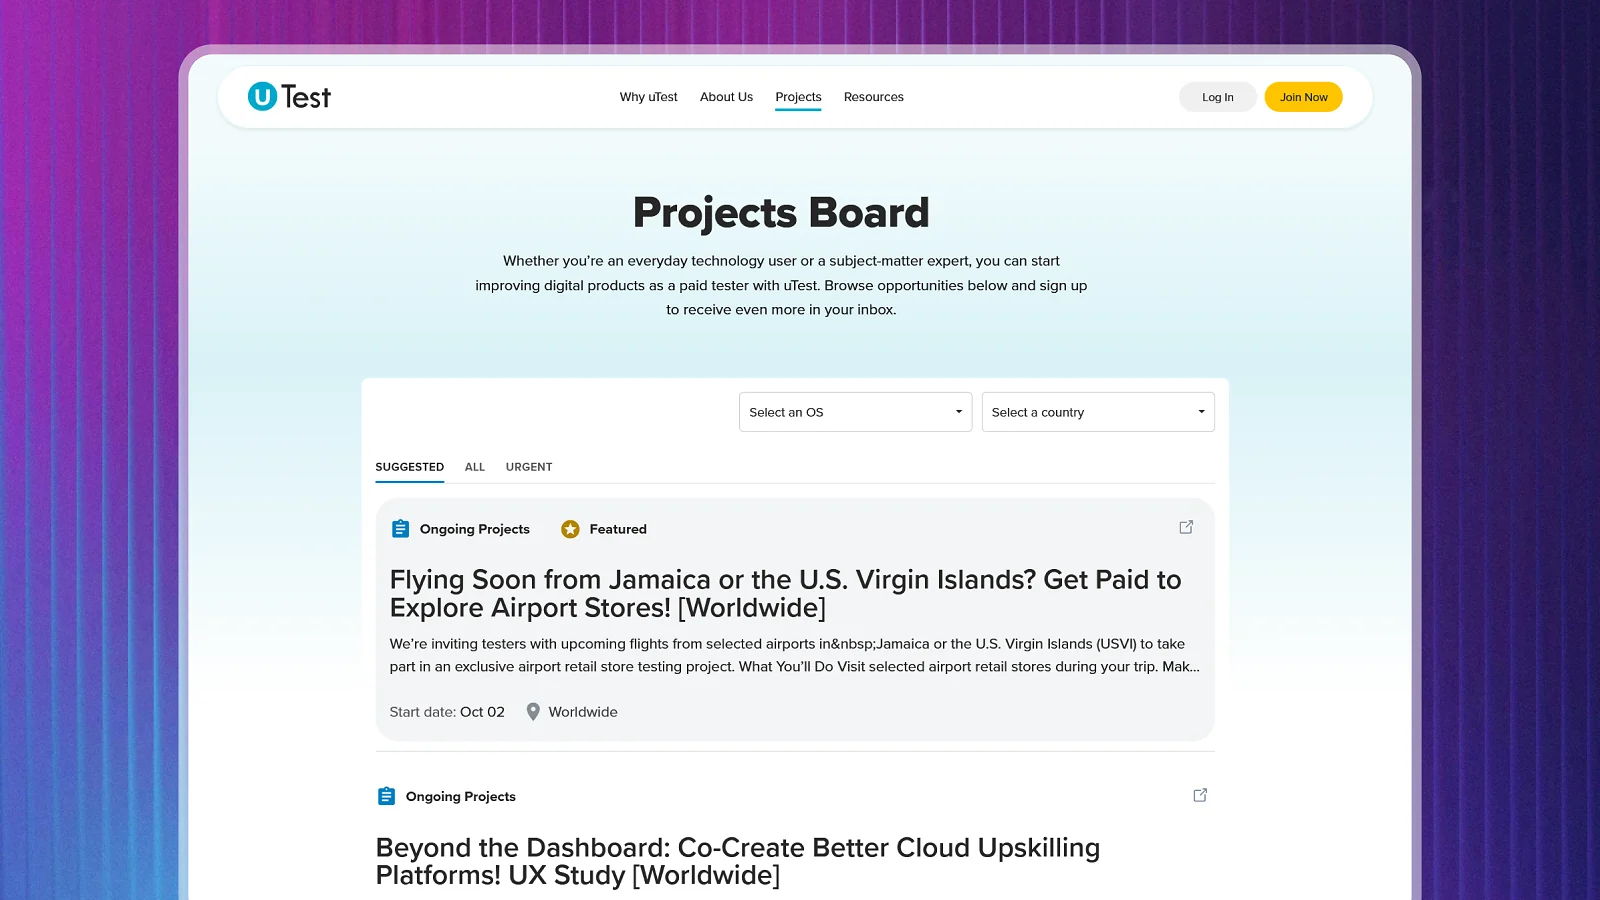Click the Featured label
Screen dimensions: 1600x900
click(618, 529)
